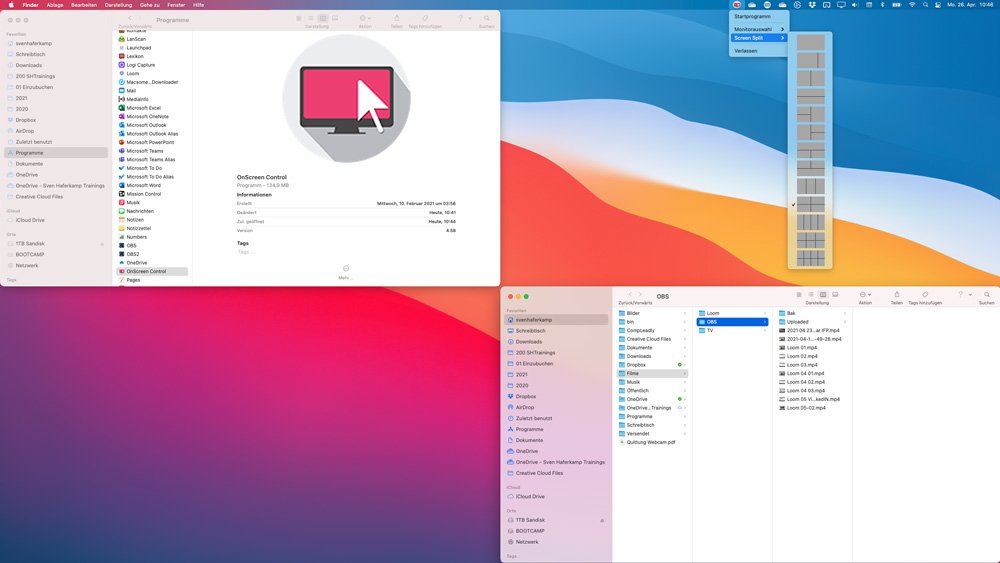The height and width of the screenshot is (563, 1000).
Task: Pick the bottom eight-pane grid split layout
Action: [x=811, y=258]
